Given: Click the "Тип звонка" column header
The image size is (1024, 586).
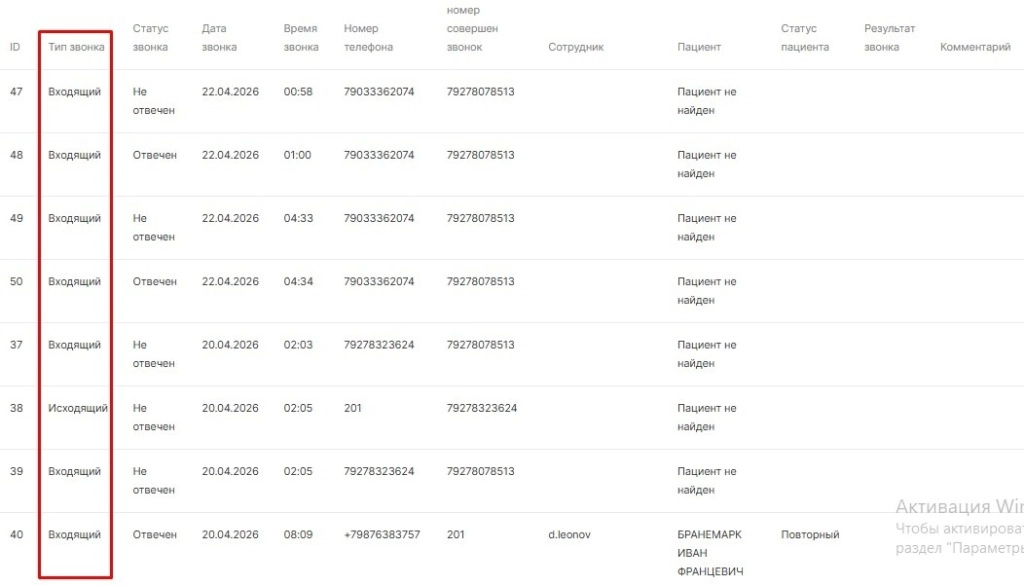Looking at the screenshot, I should tap(76, 47).
